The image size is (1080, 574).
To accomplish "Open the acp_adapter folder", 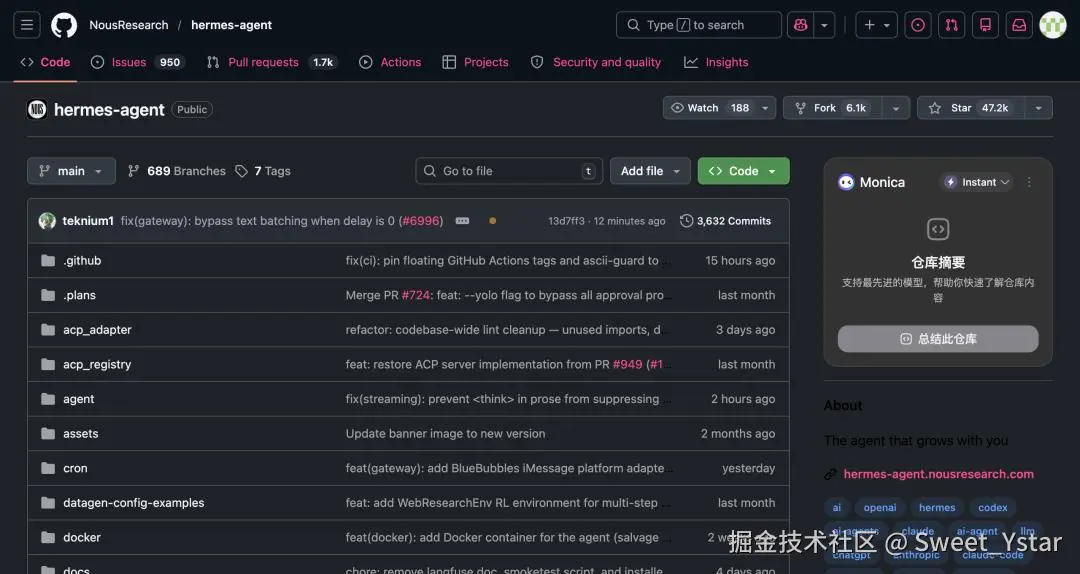I will [x=97, y=329].
